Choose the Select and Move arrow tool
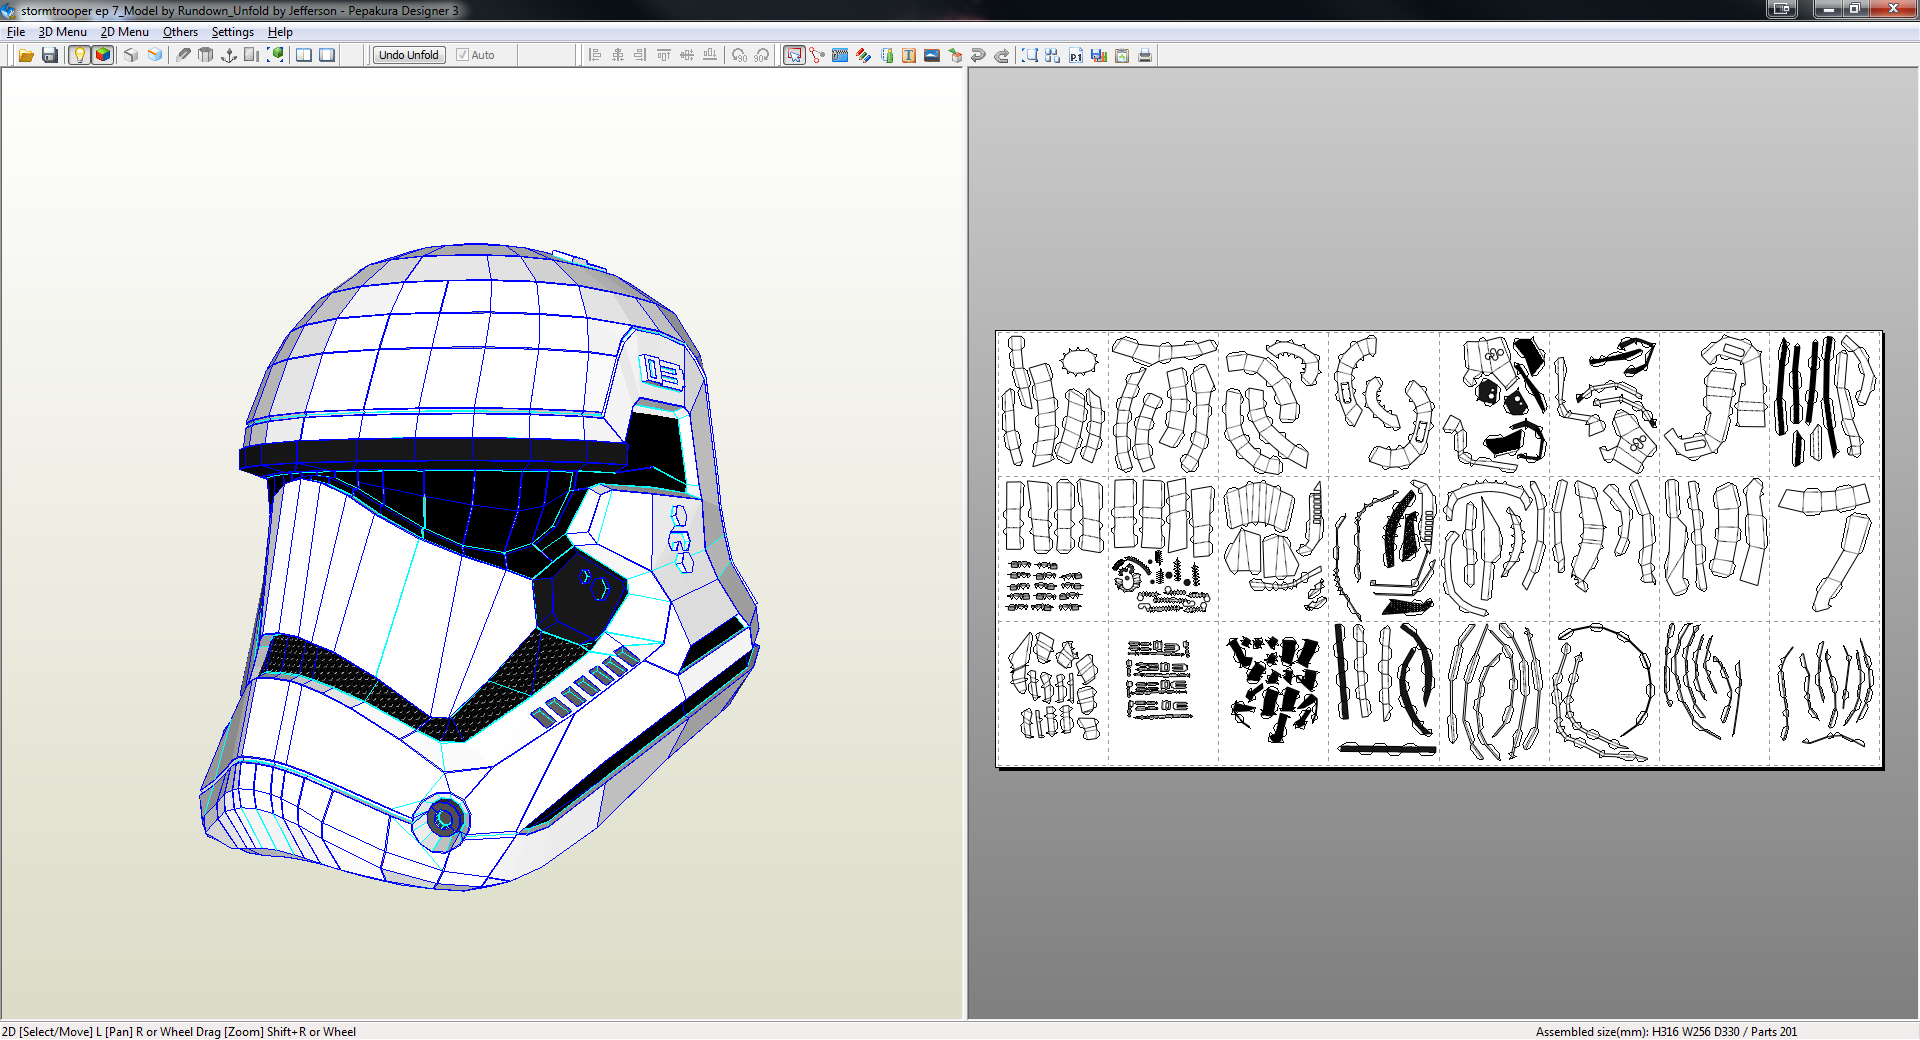Screen dimensions: 1920x1040 [x=794, y=55]
